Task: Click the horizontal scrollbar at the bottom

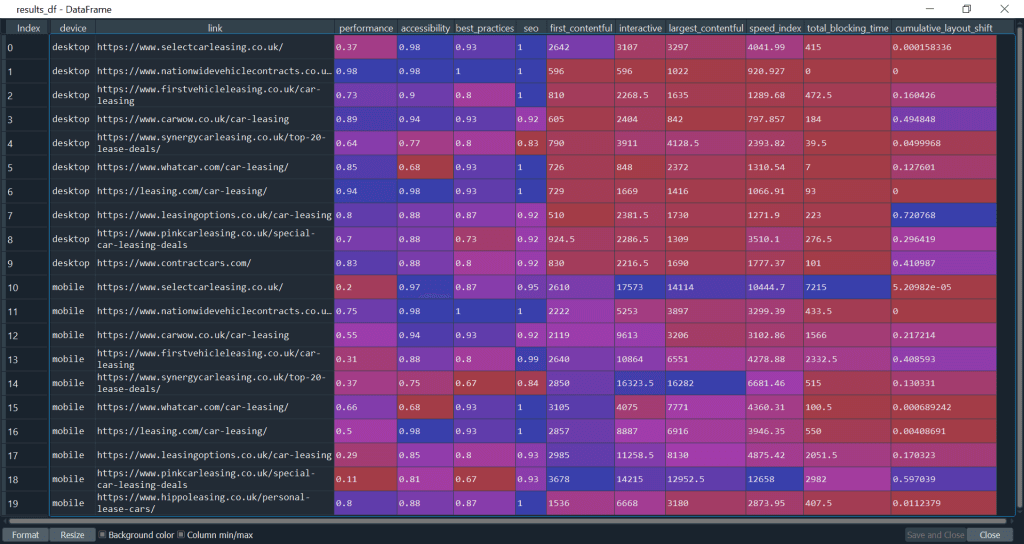Action: [509, 521]
